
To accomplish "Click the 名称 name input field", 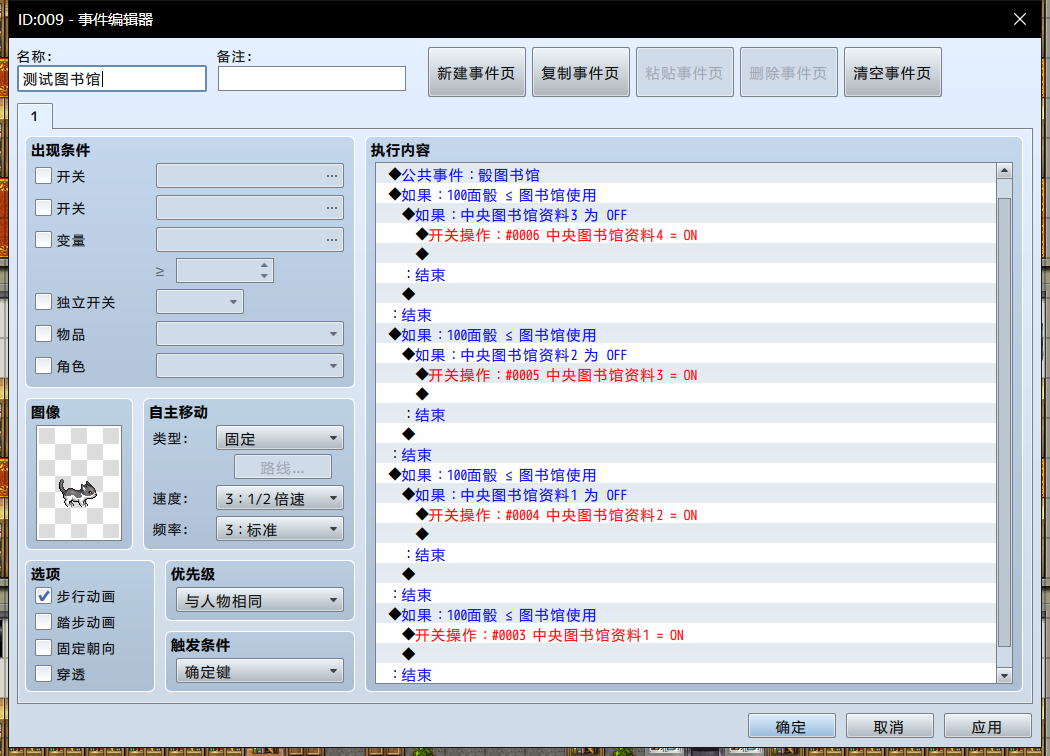I will point(112,79).
